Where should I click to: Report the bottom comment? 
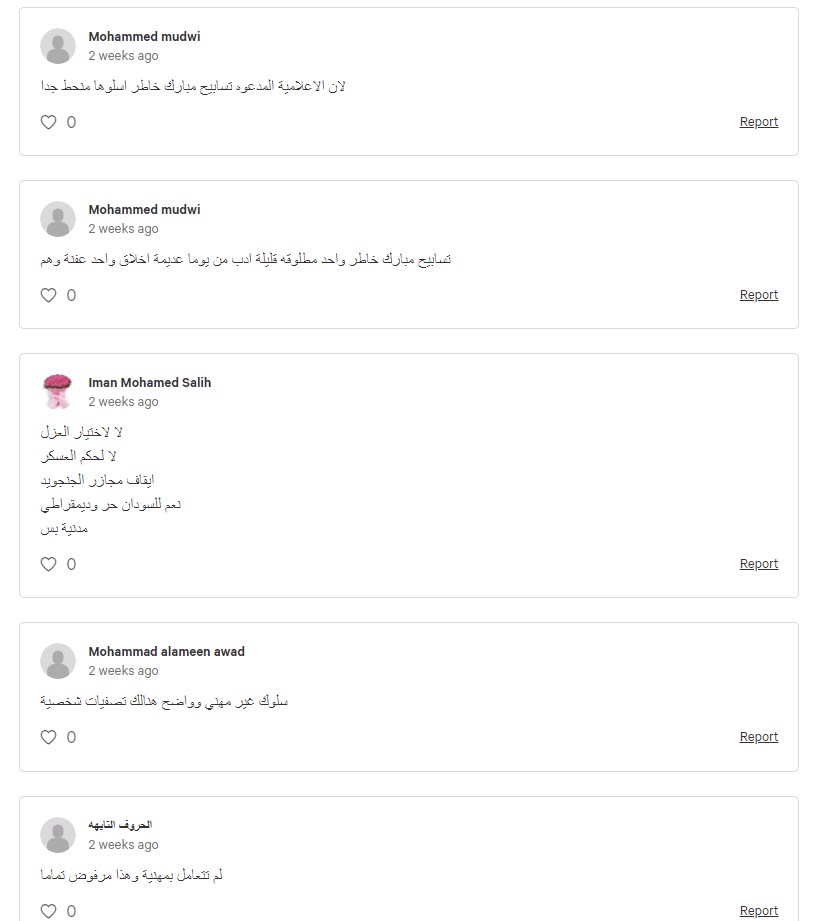click(758, 910)
